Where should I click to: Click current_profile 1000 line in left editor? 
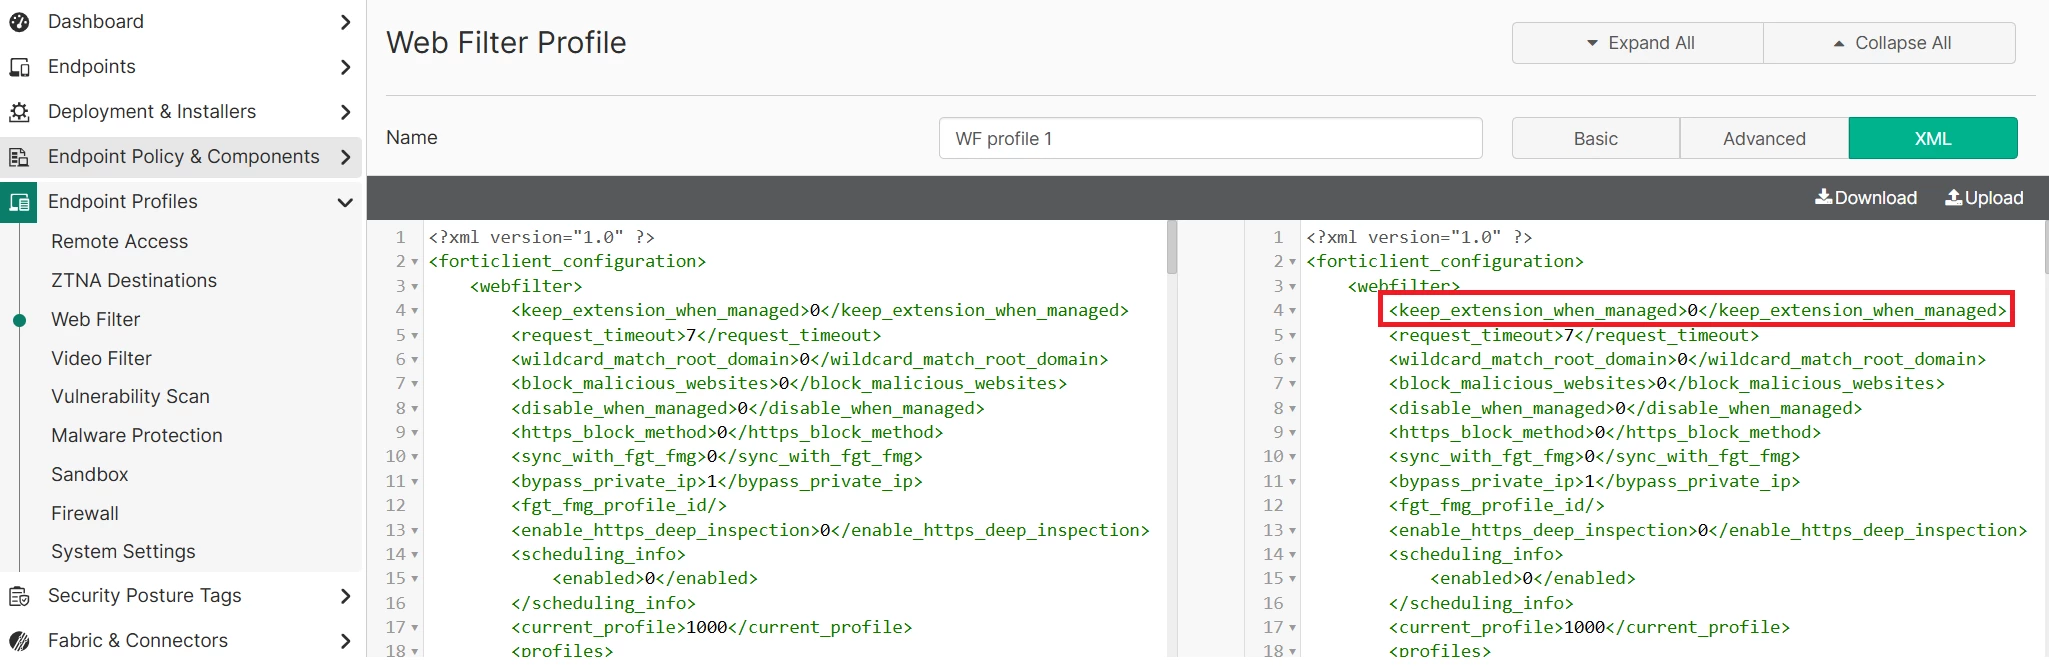[711, 628]
